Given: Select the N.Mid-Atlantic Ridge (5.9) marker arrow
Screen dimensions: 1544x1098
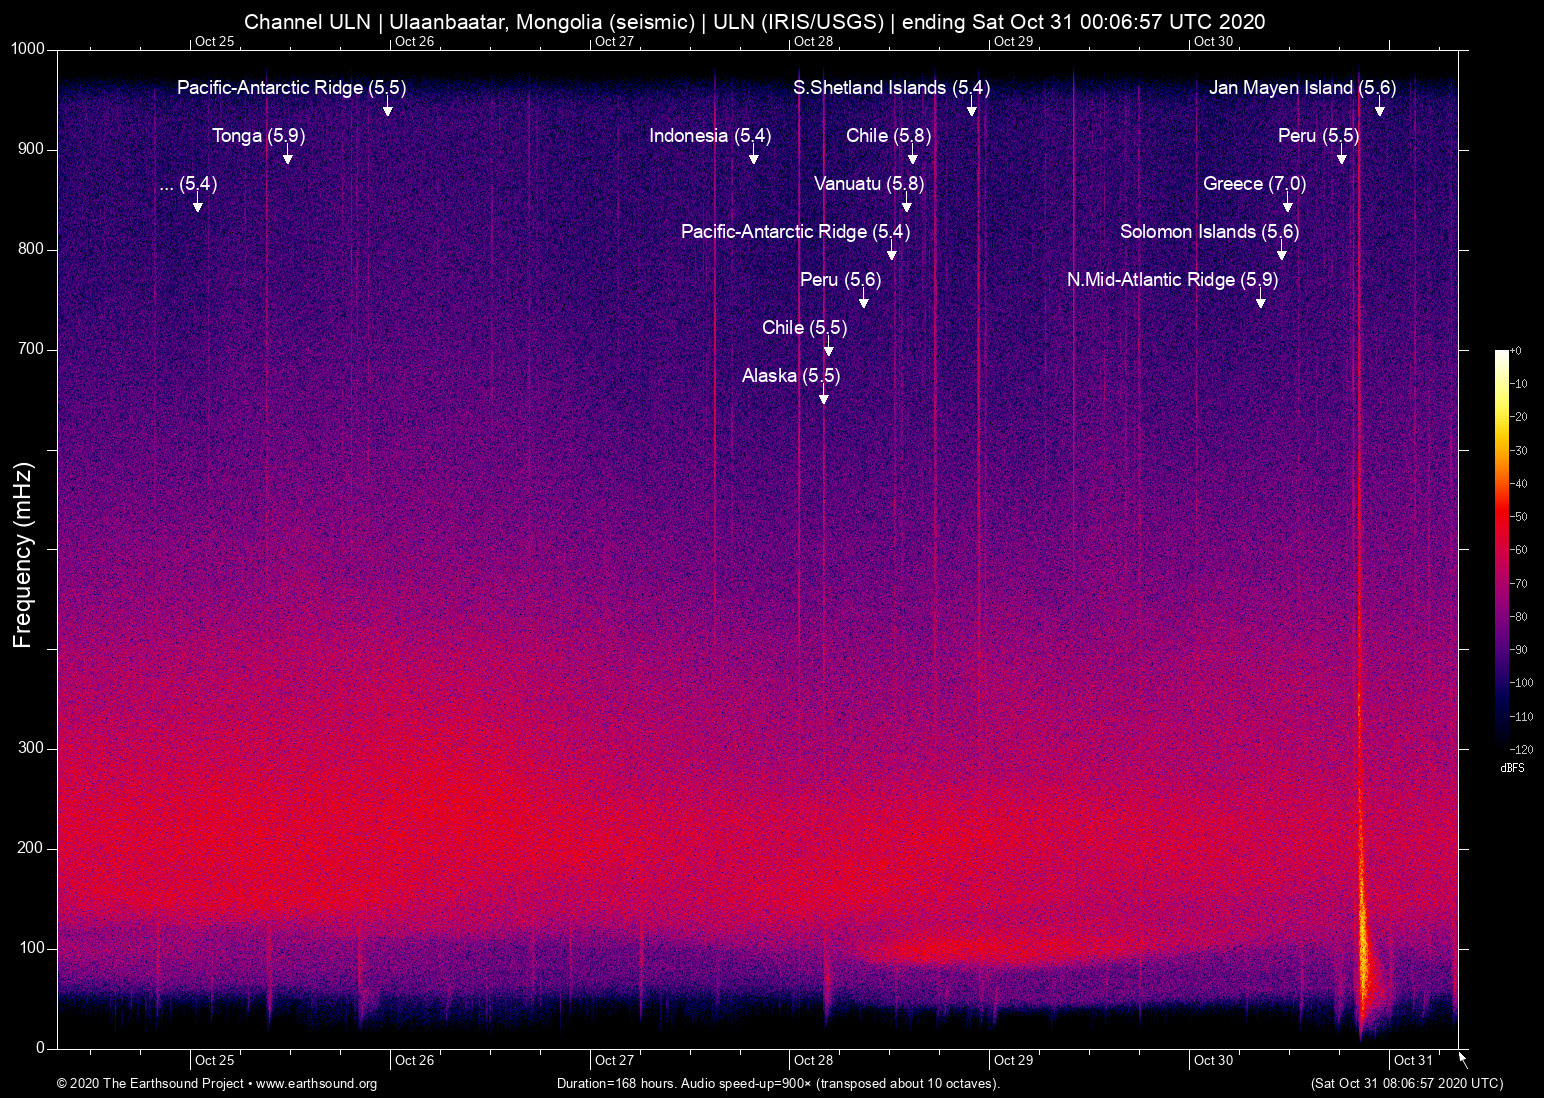Looking at the screenshot, I should (x=1262, y=302).
